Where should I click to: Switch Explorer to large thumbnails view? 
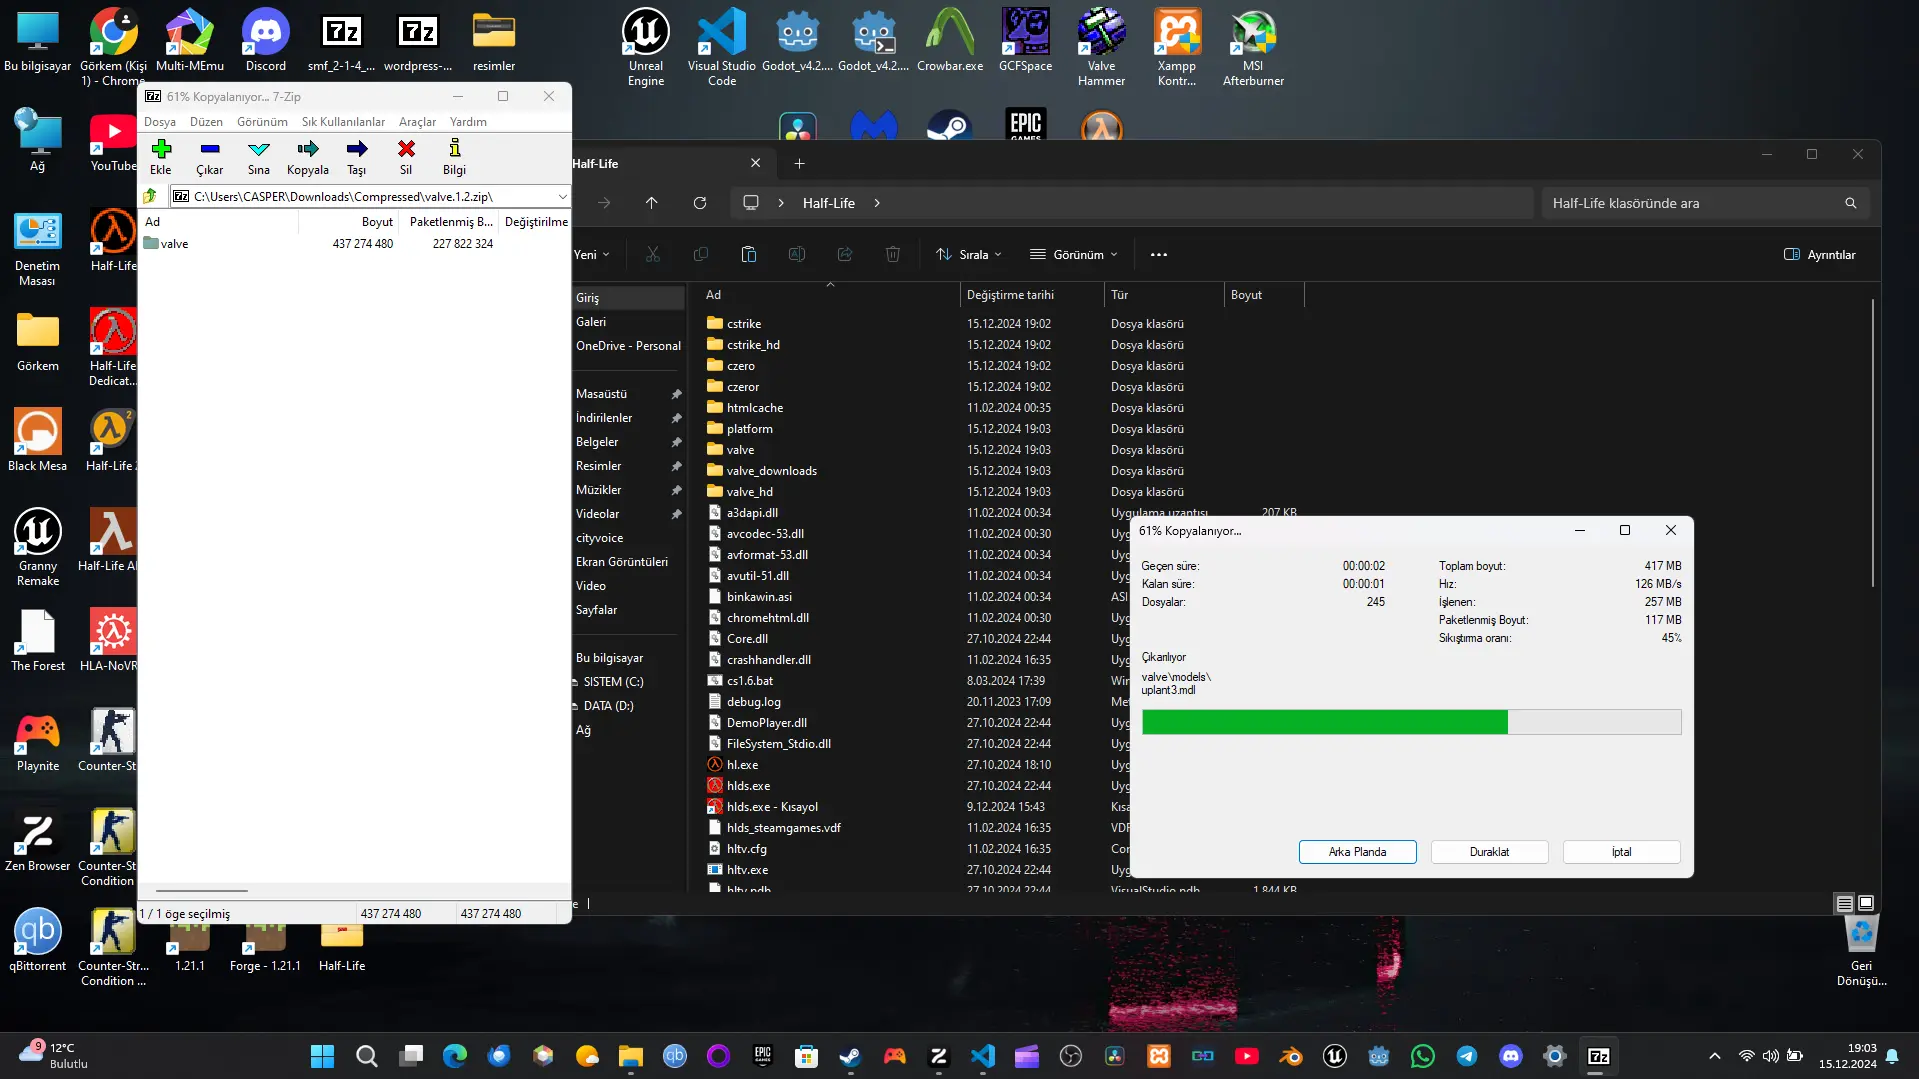(1866, 903)
